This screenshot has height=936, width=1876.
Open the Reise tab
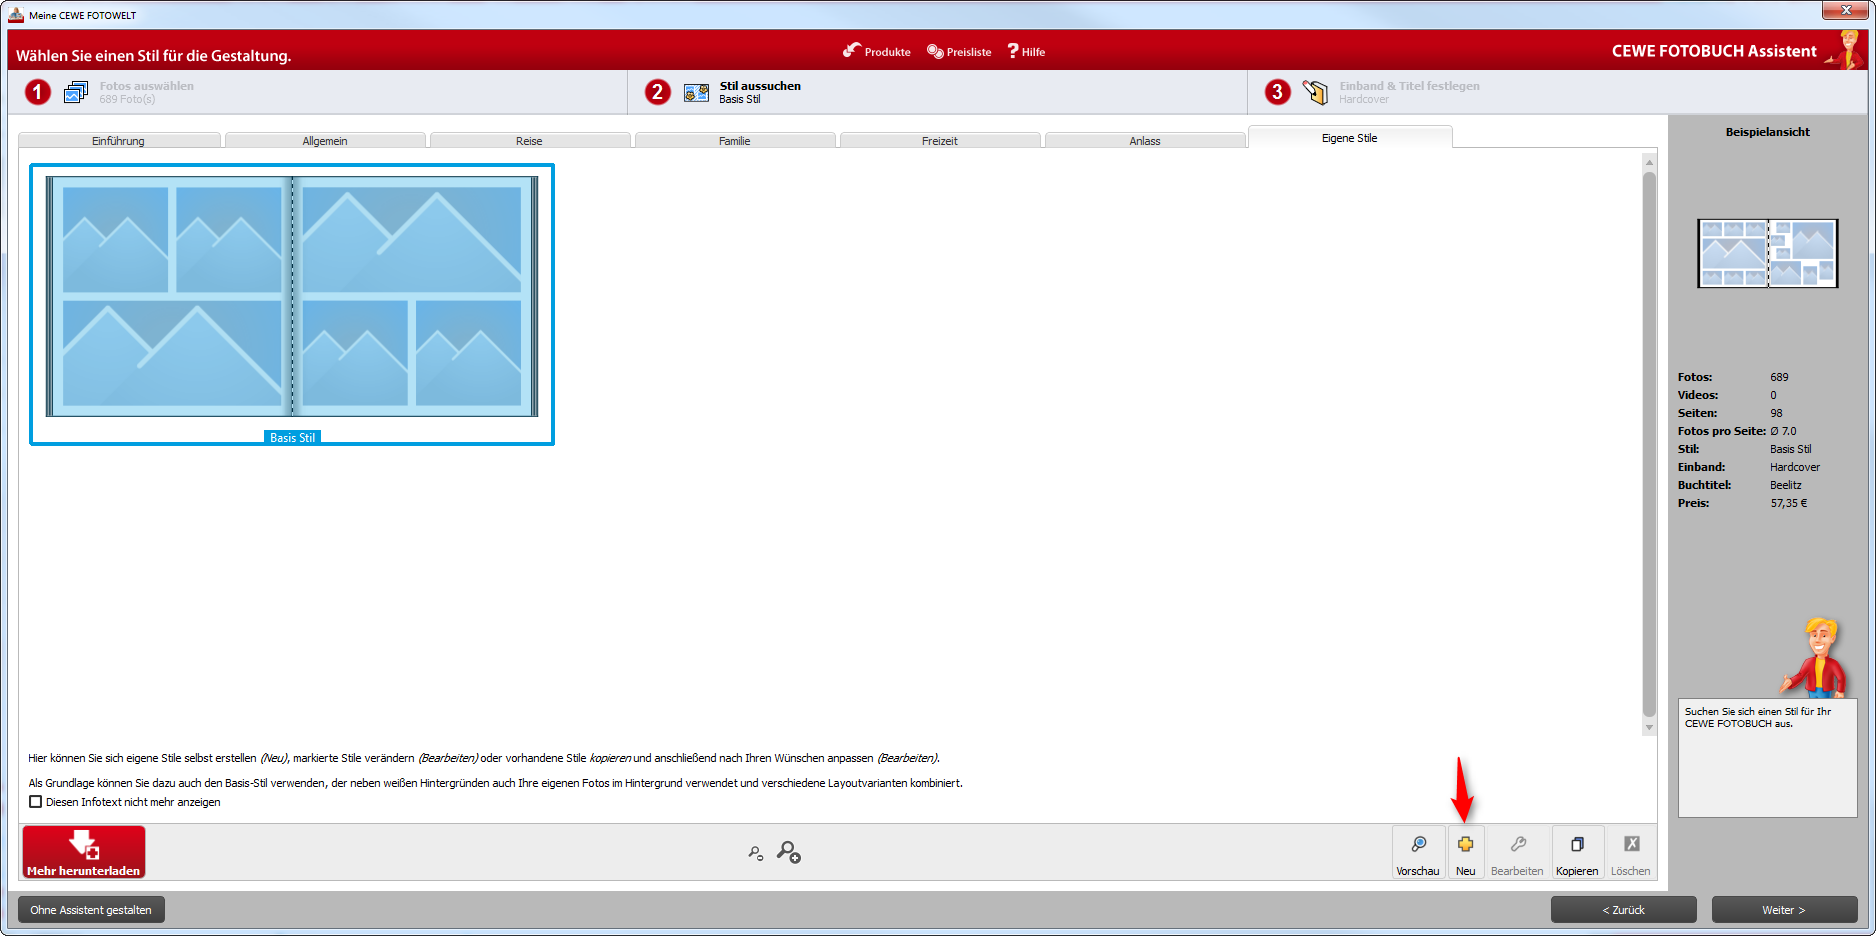[x=530, y=141]
